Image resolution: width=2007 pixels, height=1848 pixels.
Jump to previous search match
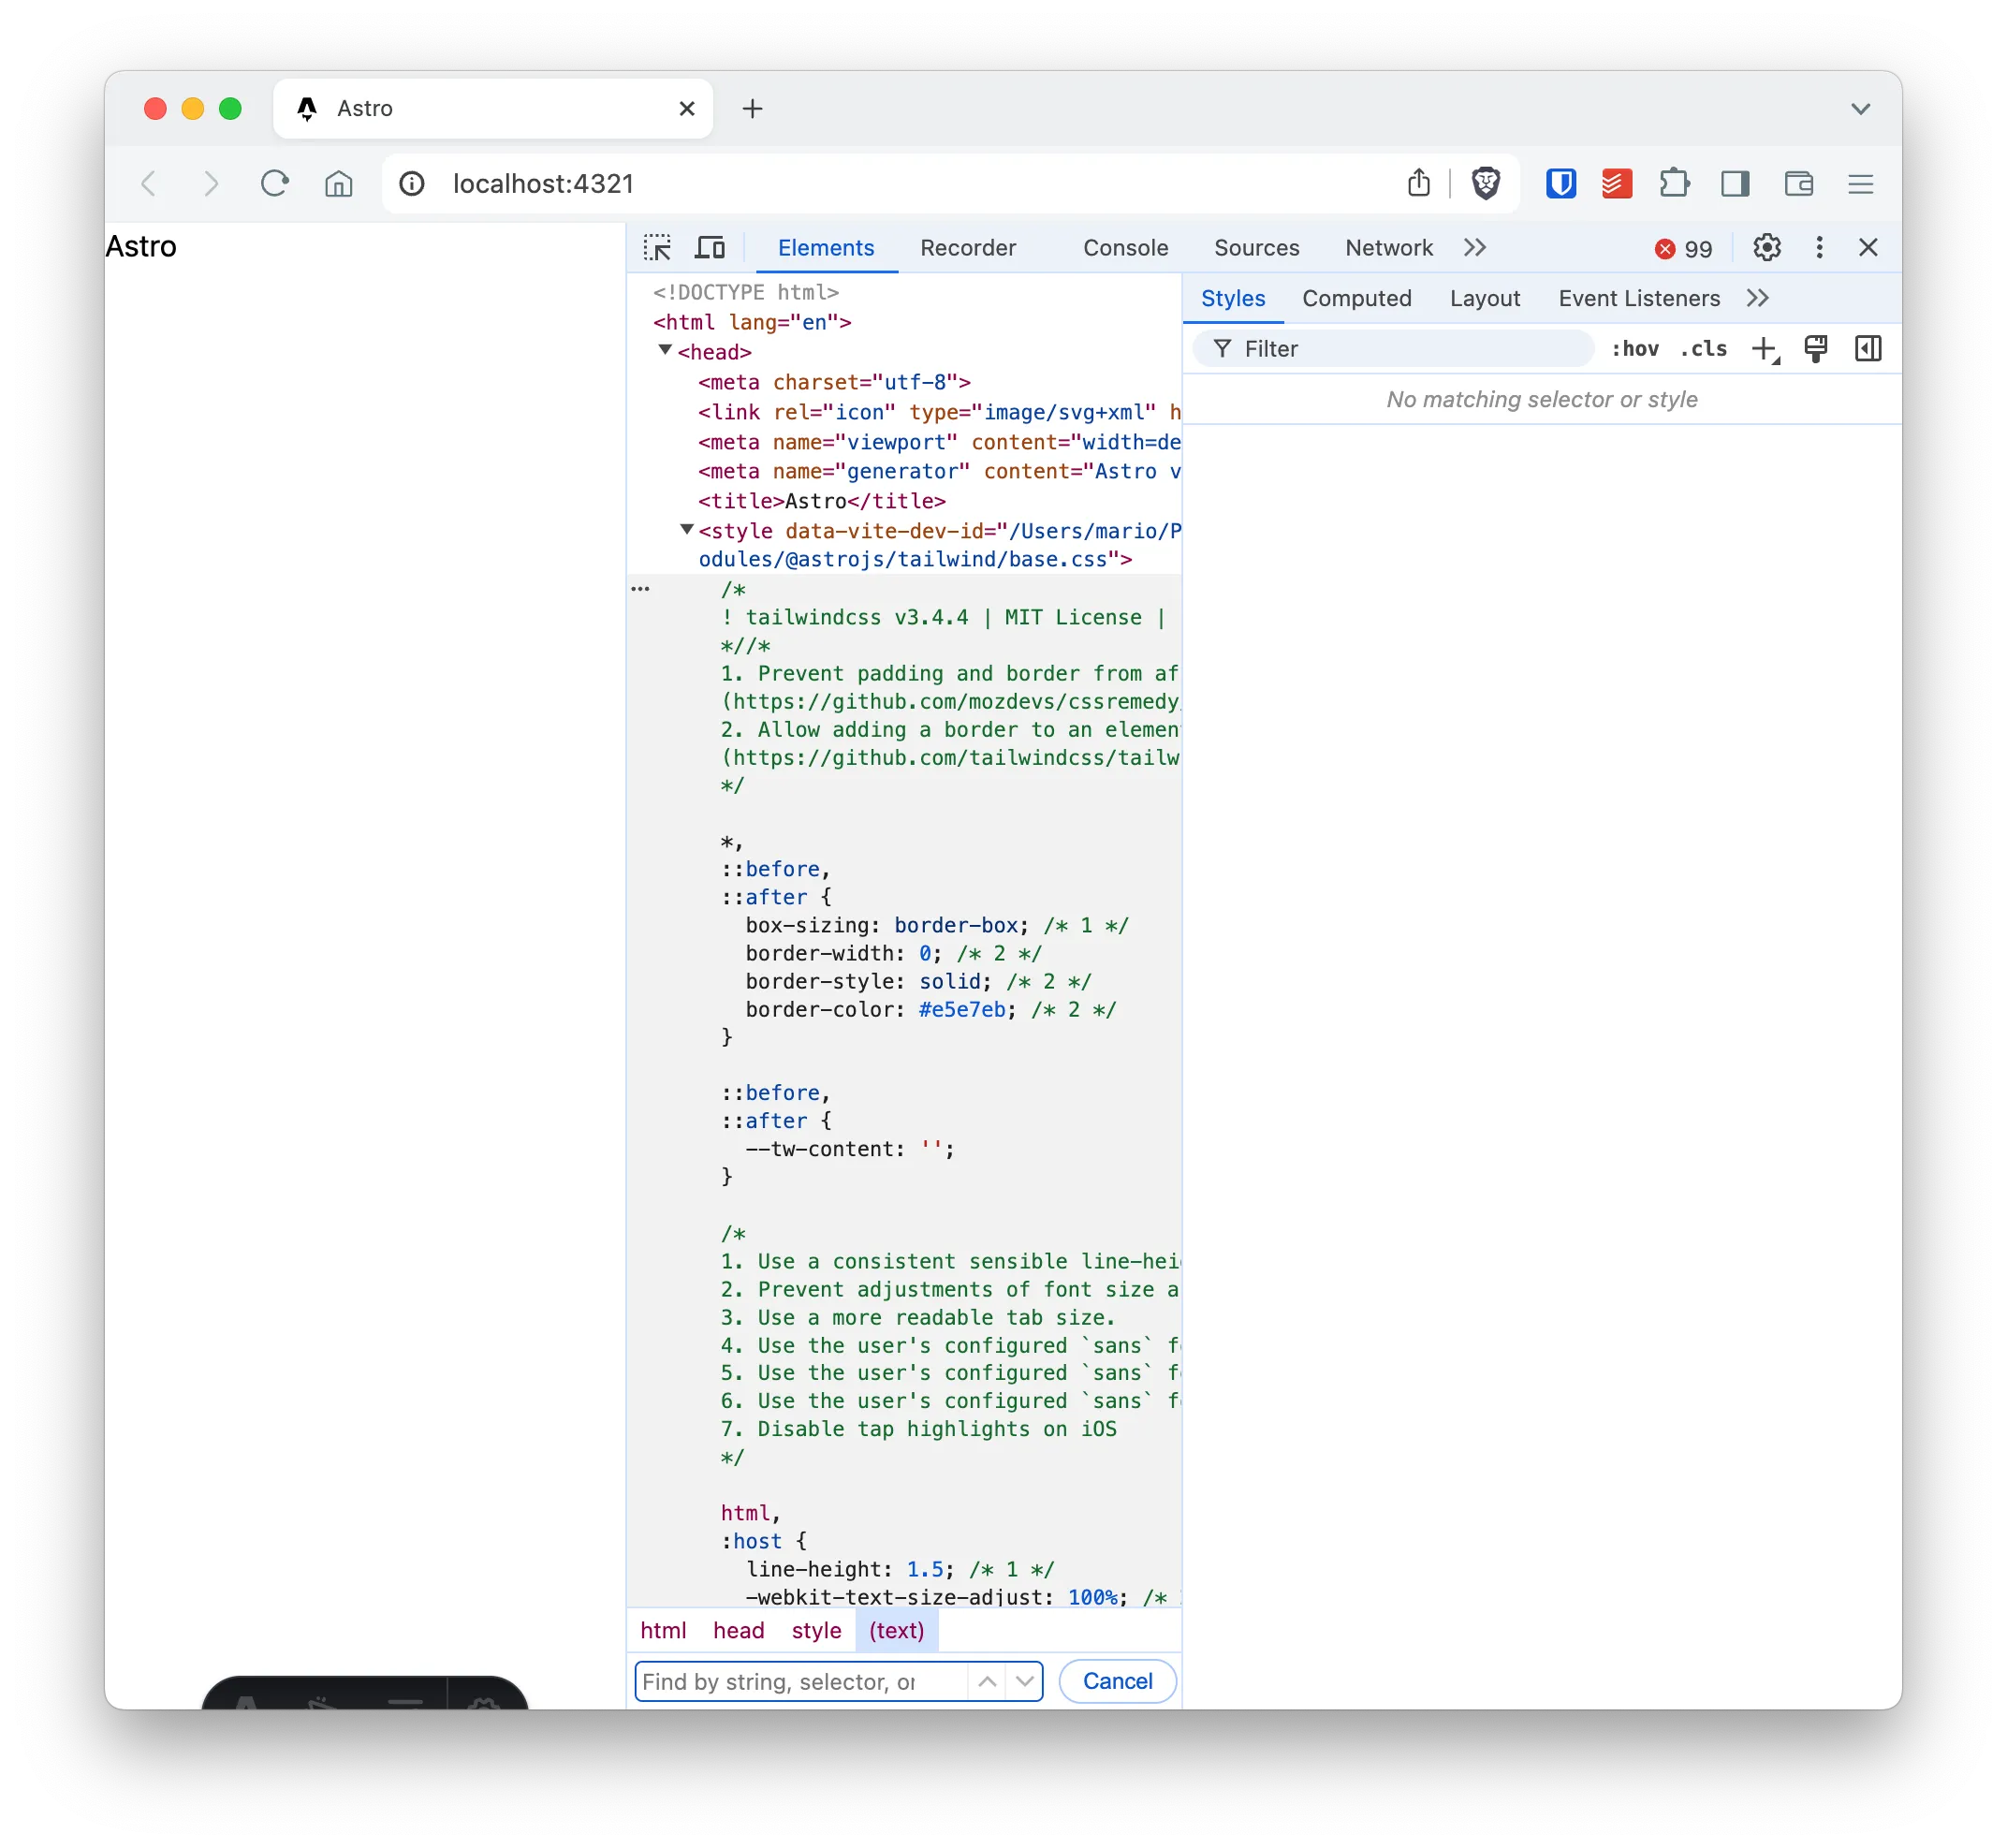point(987,1682)
